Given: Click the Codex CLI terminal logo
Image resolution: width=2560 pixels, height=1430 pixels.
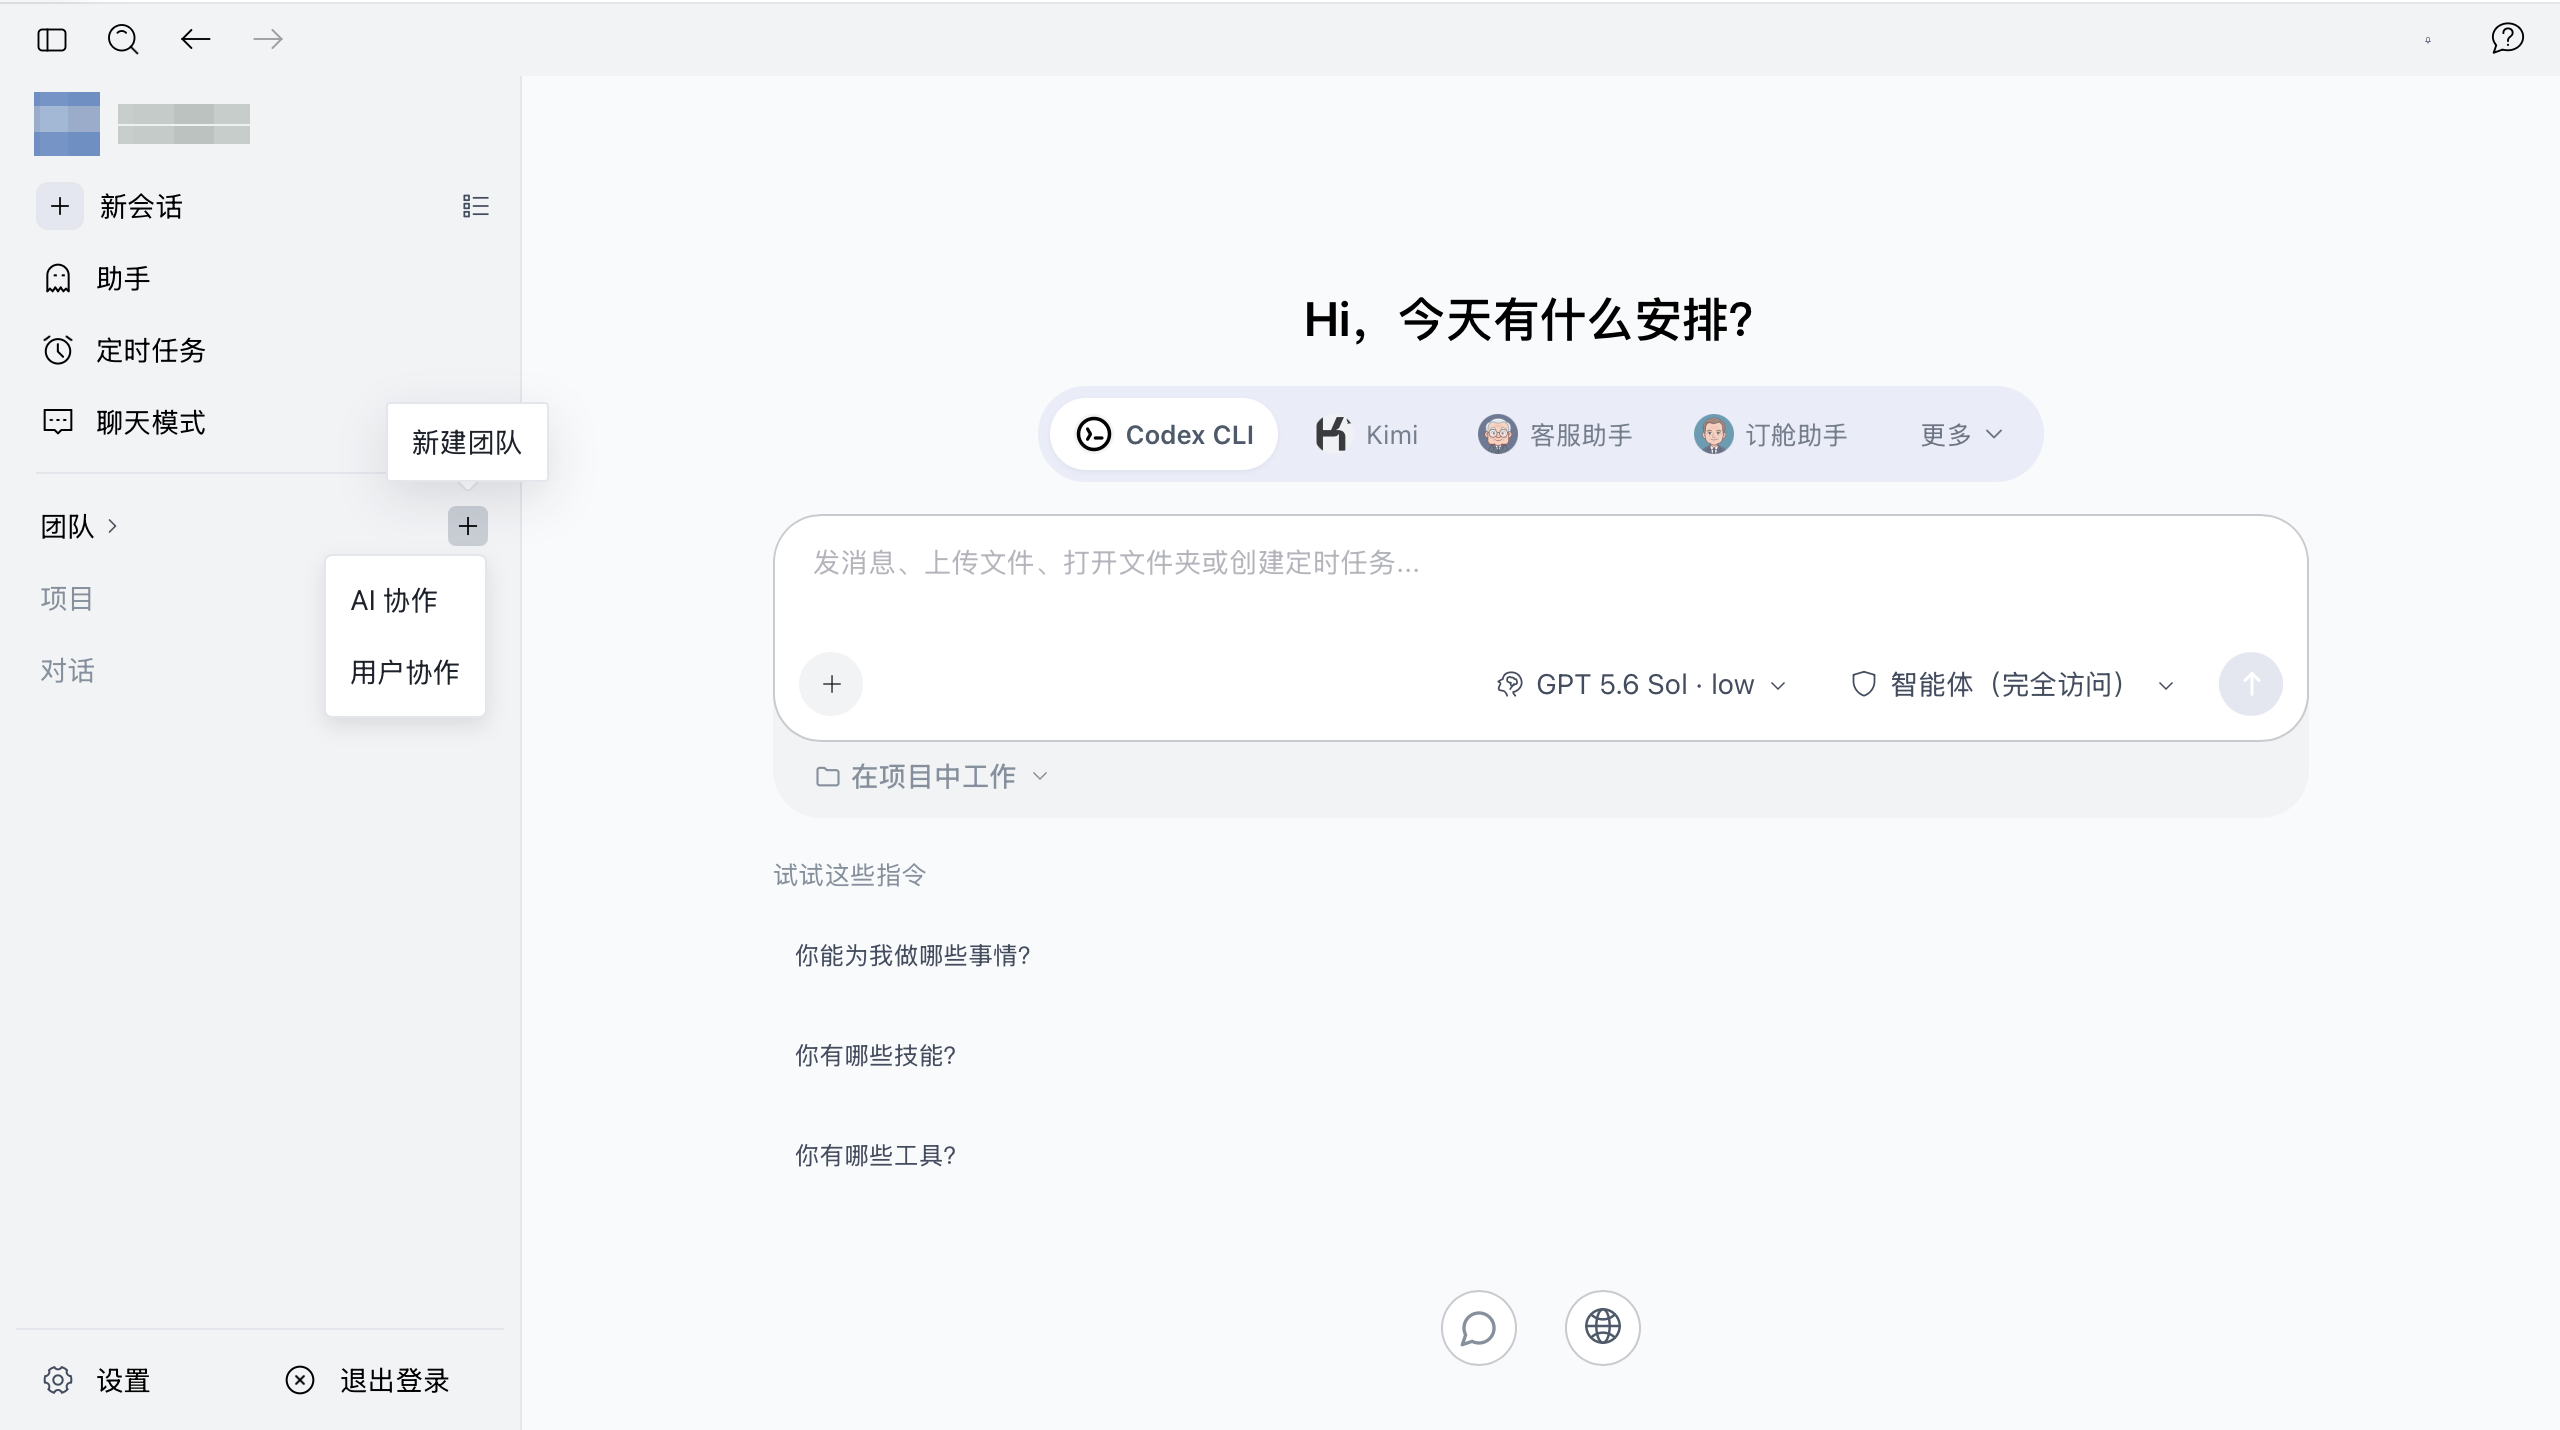Looking at the screenshot, I should [1093, 435].
